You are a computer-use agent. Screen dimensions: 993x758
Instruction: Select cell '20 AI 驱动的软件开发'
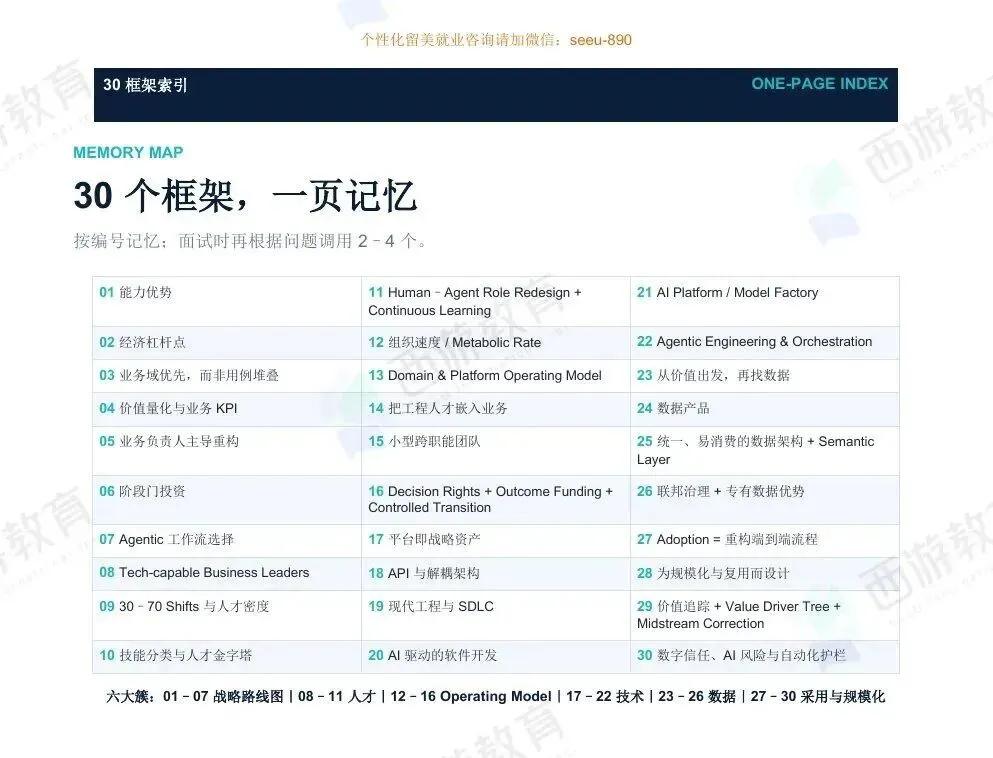[x=496, y=656]
